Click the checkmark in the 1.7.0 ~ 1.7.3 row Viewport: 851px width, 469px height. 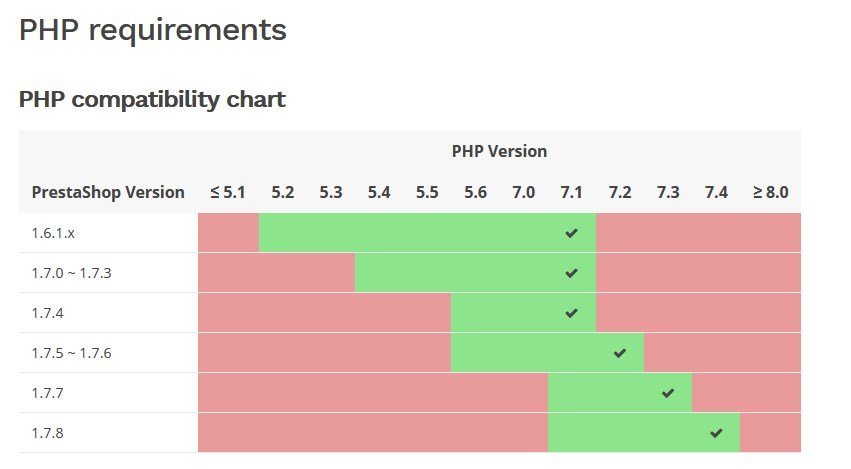(x=571, y=273)
